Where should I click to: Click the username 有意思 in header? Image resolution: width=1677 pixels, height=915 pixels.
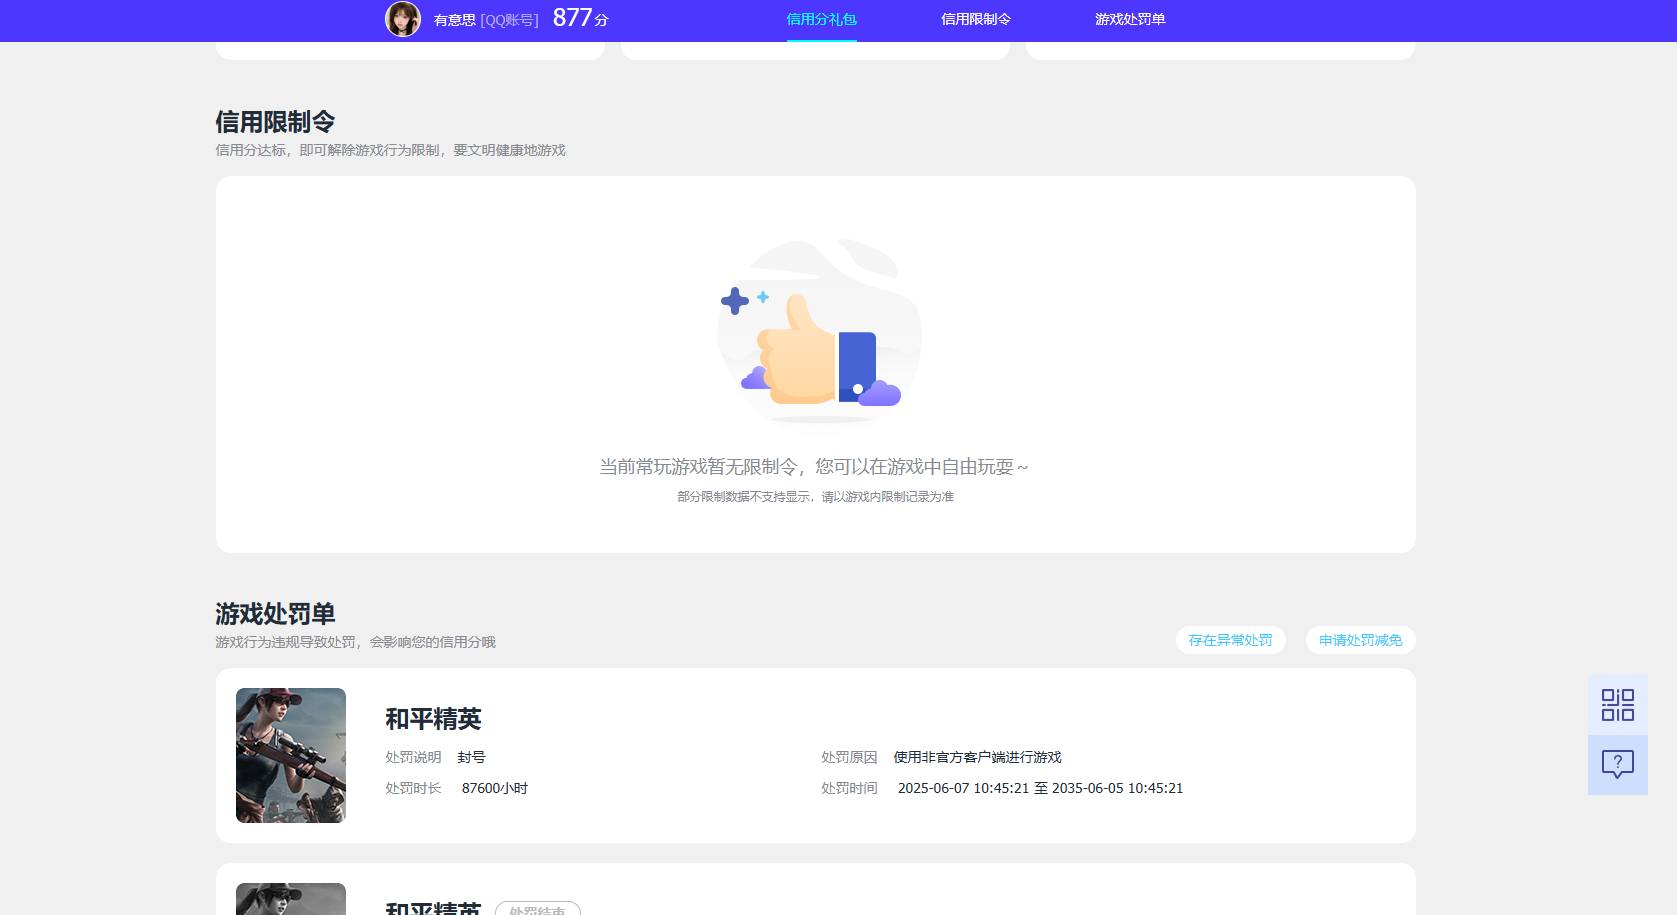click(455, 20)
